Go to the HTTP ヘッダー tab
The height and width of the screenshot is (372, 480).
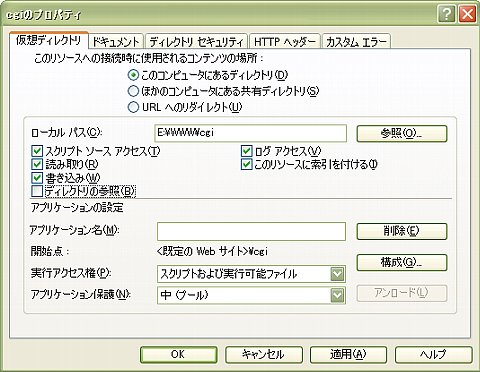[285, 42]
